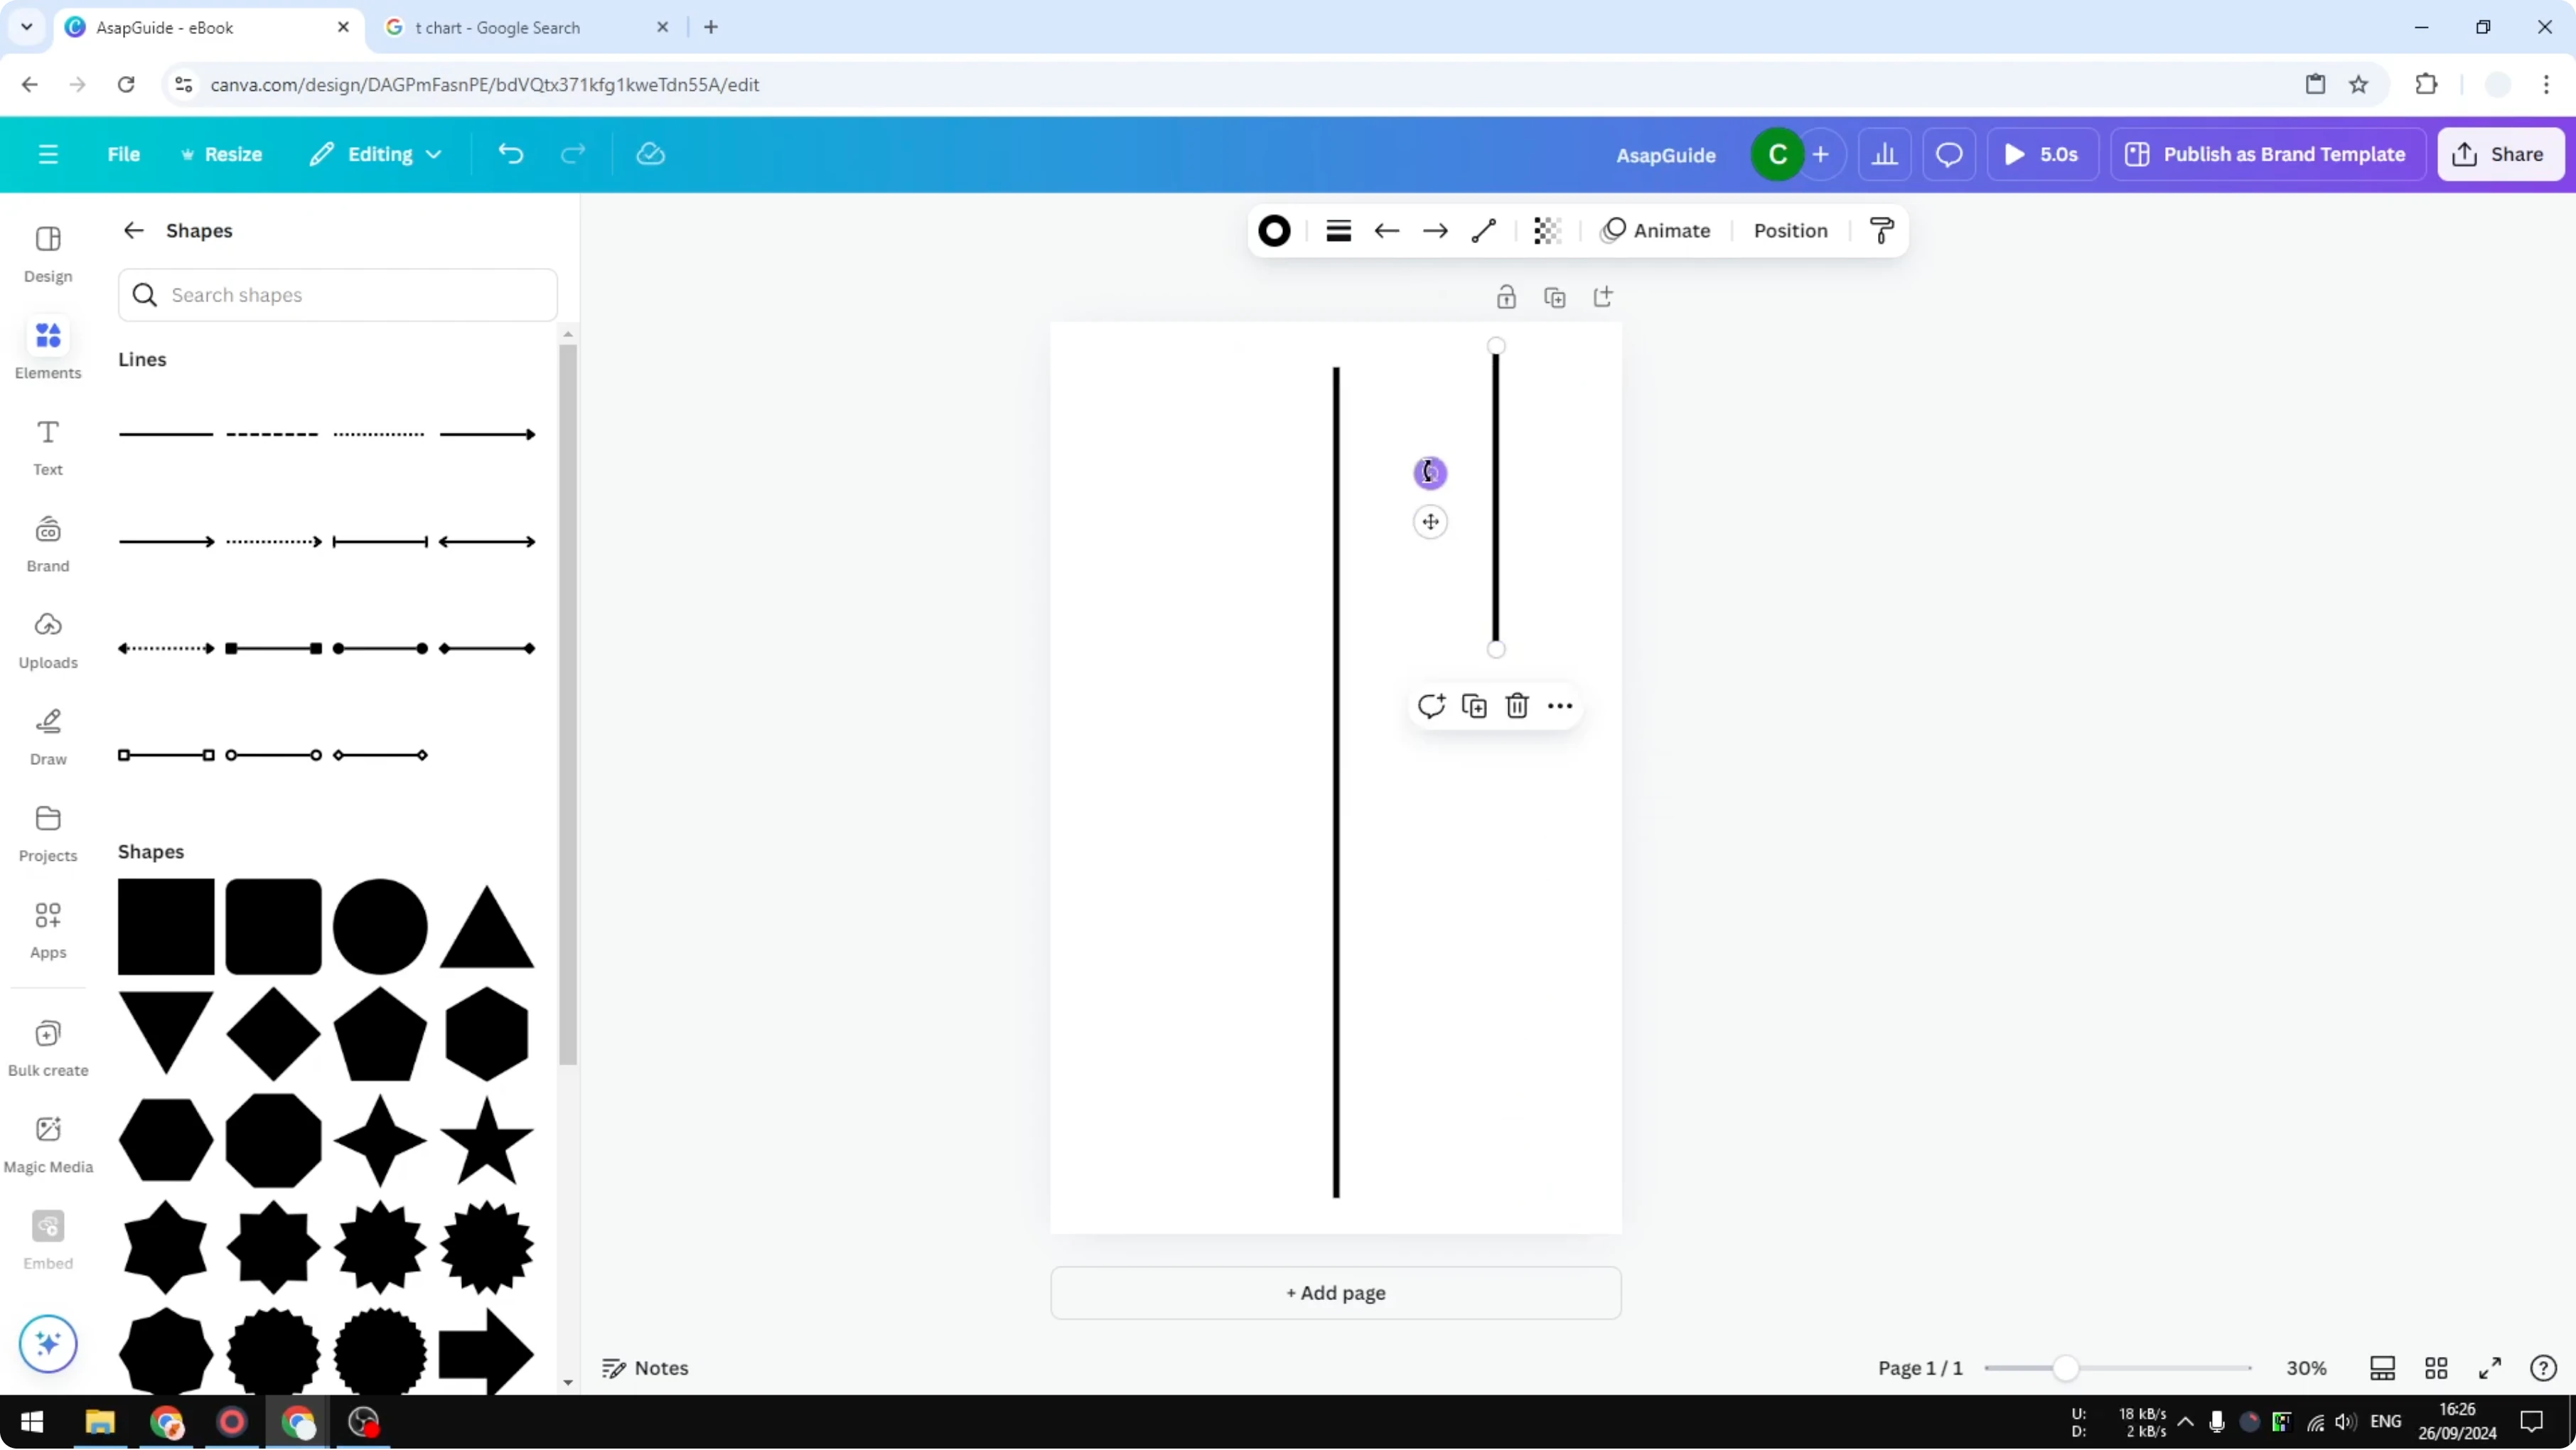Open the Brand panel
2576x1450 pixels.
(x=48, y=544)
